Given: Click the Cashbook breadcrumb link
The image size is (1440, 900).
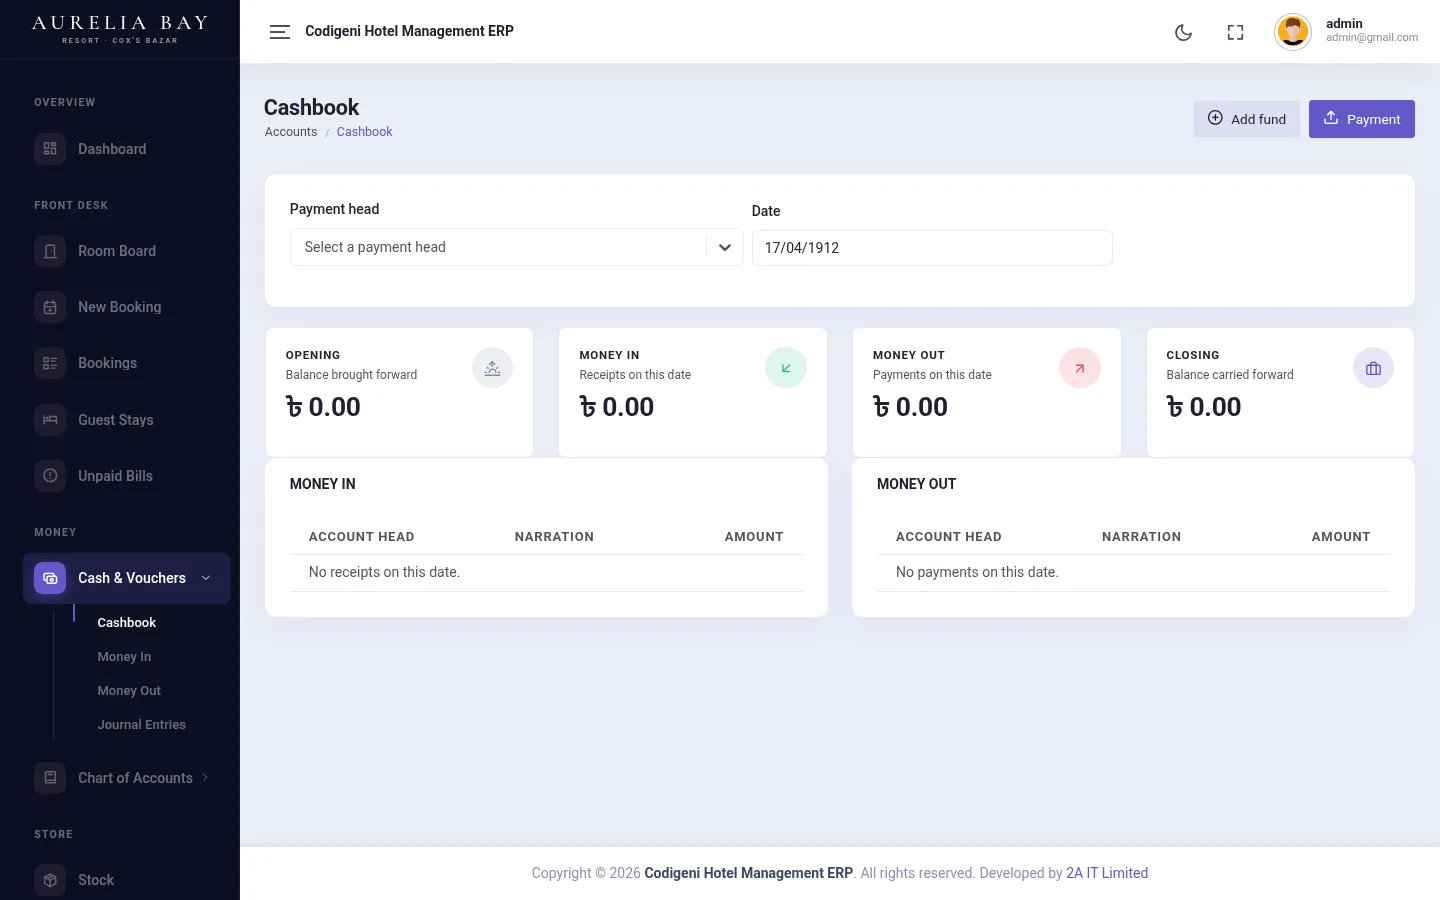Looking at the screenshot, I should tap(364, 132).
